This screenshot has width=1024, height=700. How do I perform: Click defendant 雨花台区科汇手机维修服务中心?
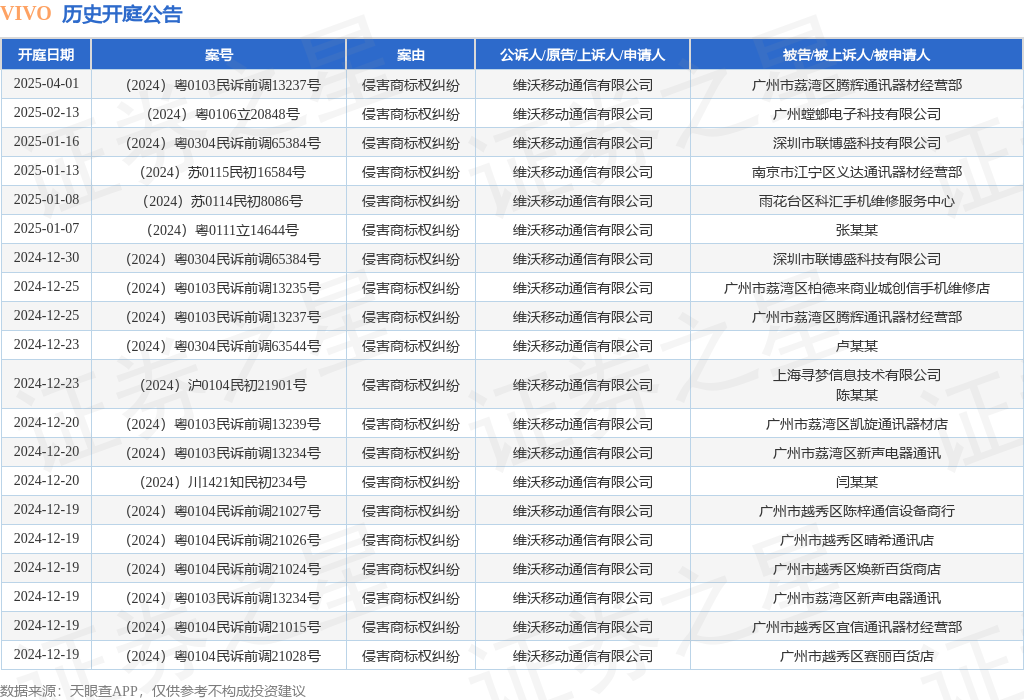[x=856, y=201]
